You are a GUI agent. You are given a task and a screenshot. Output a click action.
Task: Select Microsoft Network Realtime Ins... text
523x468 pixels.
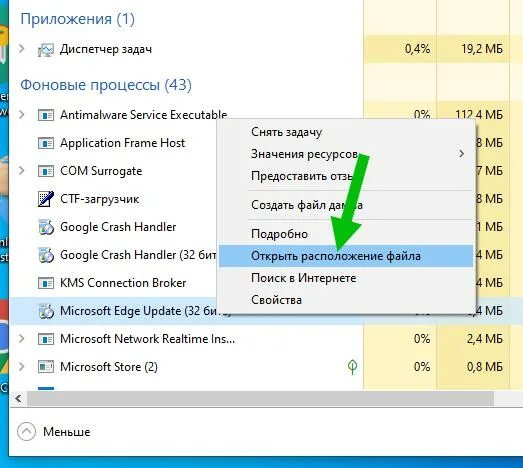coord(147,339)
